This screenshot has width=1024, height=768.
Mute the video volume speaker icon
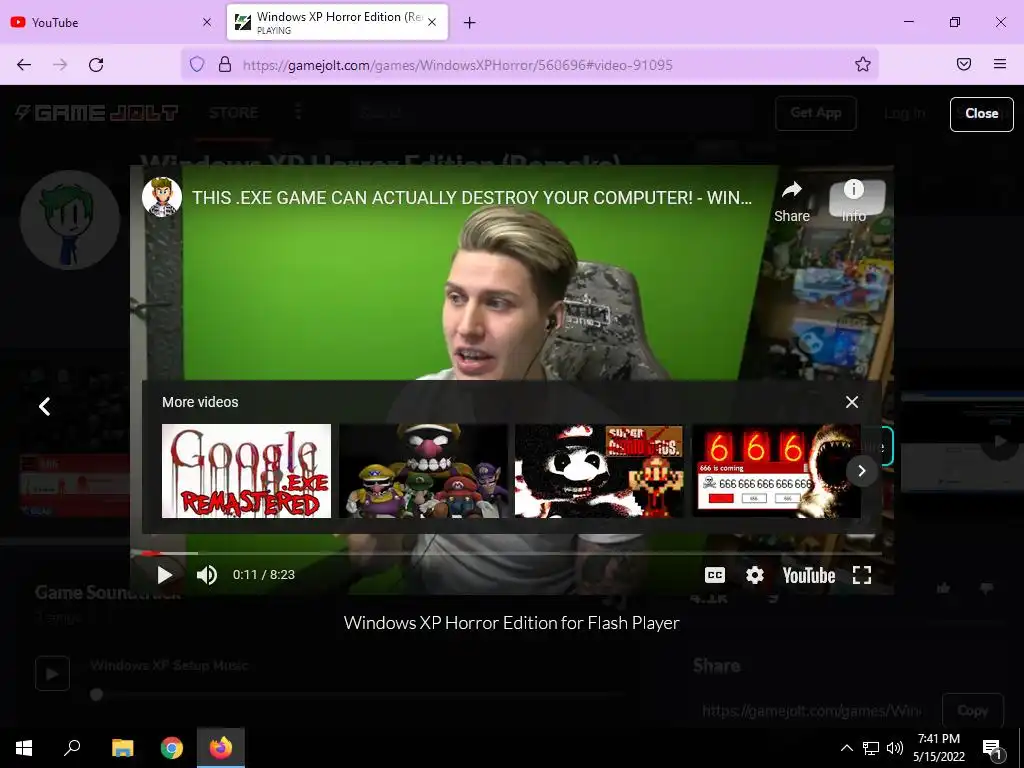[207, 575]
